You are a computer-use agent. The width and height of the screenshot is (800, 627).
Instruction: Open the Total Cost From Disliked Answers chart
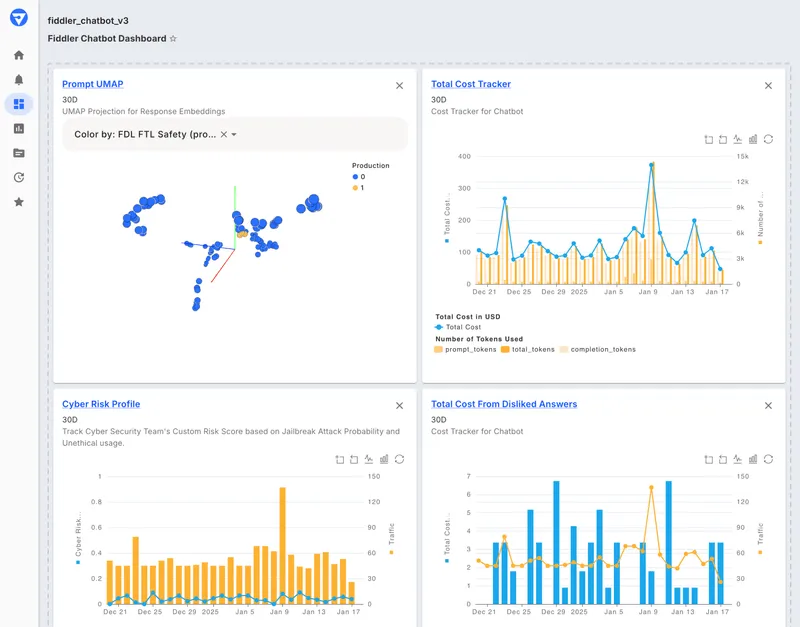tap(505, 403)
